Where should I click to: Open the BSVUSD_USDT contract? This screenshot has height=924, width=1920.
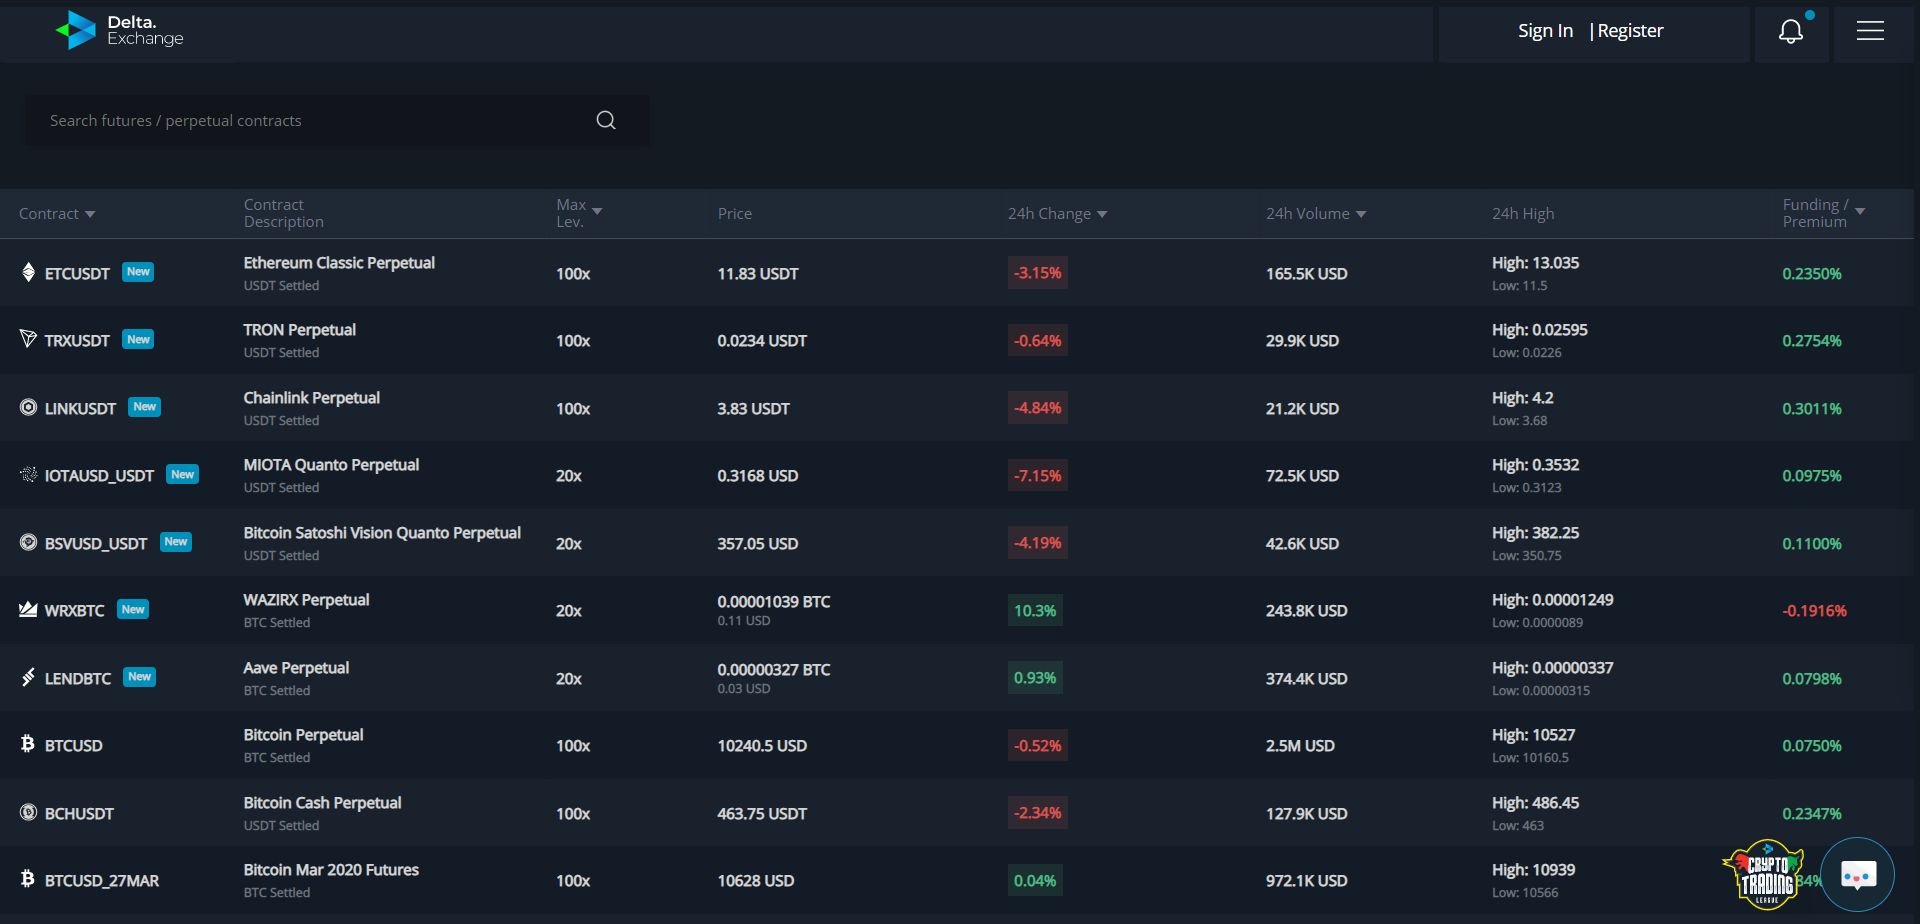click(x=96, y=543)
